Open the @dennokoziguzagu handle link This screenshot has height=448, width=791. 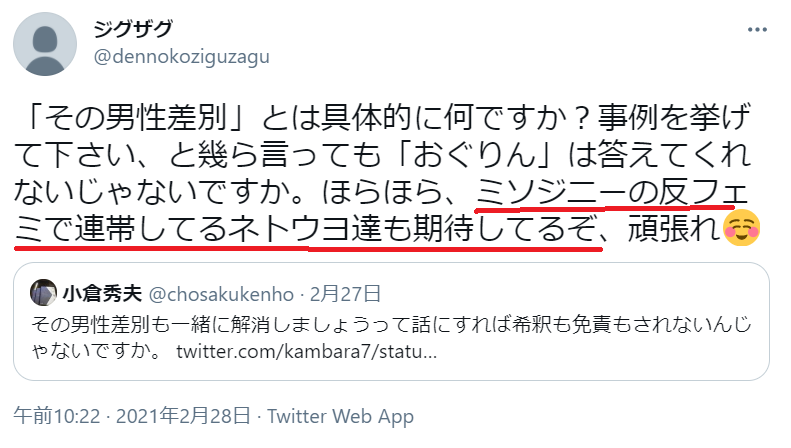pyautogui.click(x=182, y=57)
